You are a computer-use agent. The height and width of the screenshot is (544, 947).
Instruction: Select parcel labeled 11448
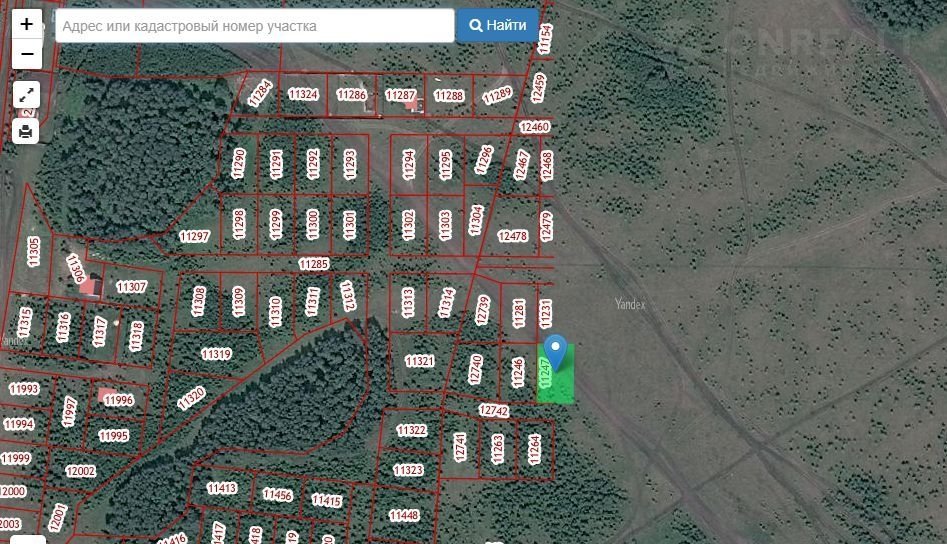[x=403, y=515]
